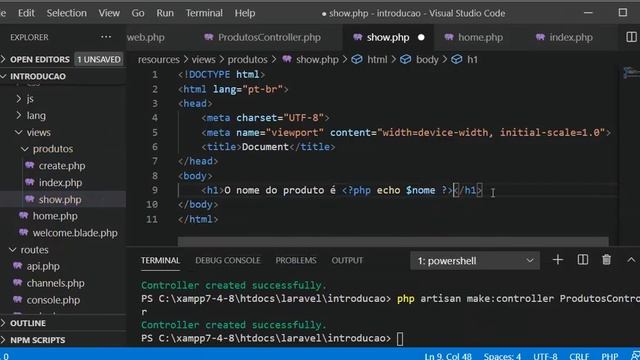640x360 pixels.
Task: Click the PHP icon in the show.php breadcrumb
Action: [x=287, y=59]
